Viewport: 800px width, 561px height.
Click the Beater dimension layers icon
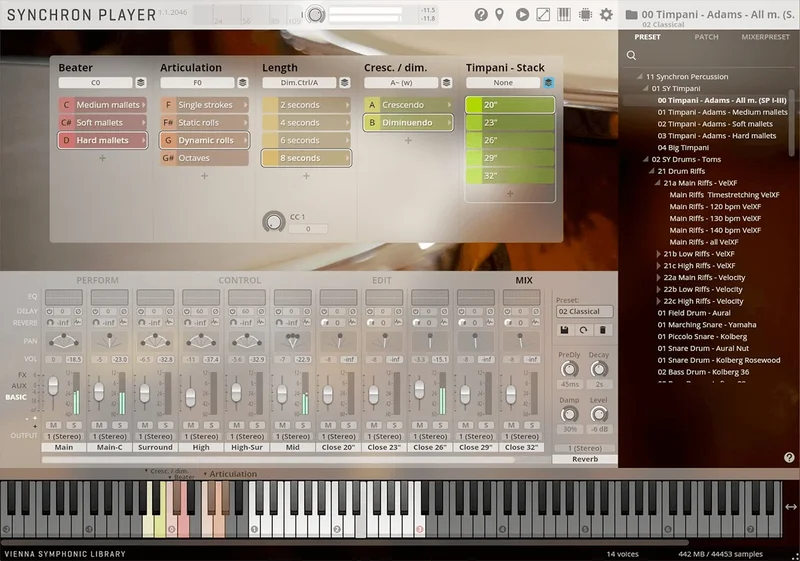click(141, 83)
